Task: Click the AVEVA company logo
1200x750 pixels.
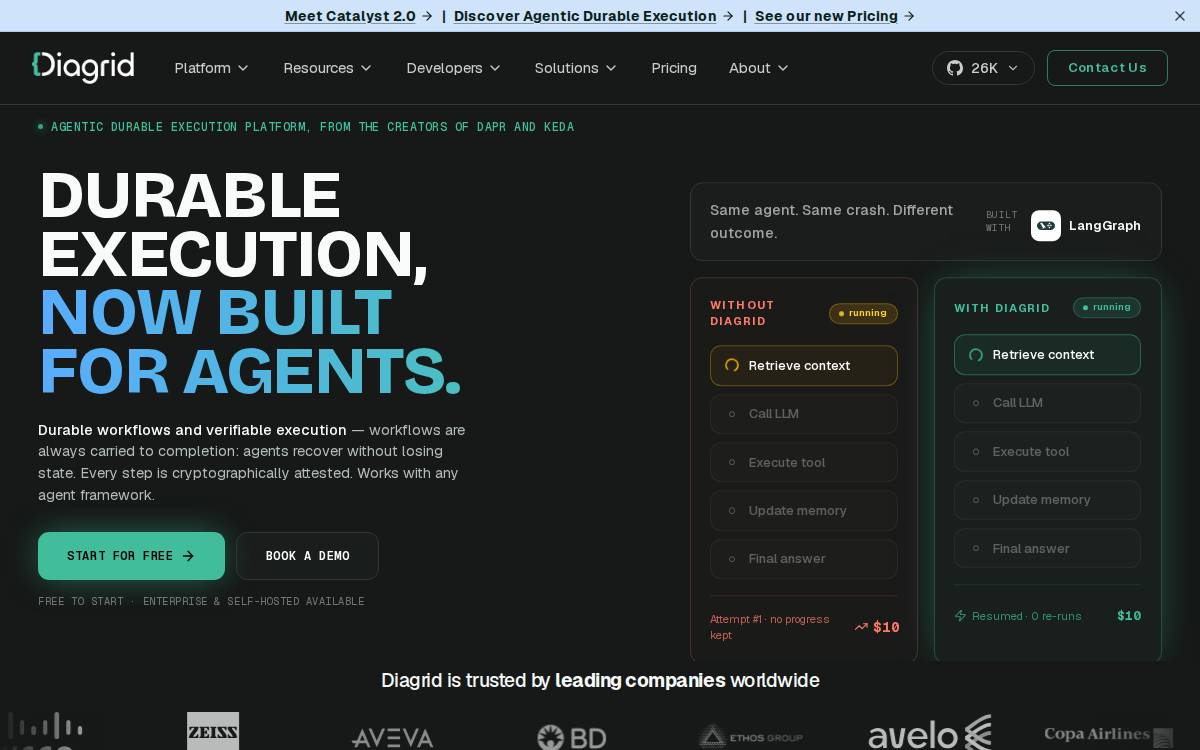Action: [392, 738]
